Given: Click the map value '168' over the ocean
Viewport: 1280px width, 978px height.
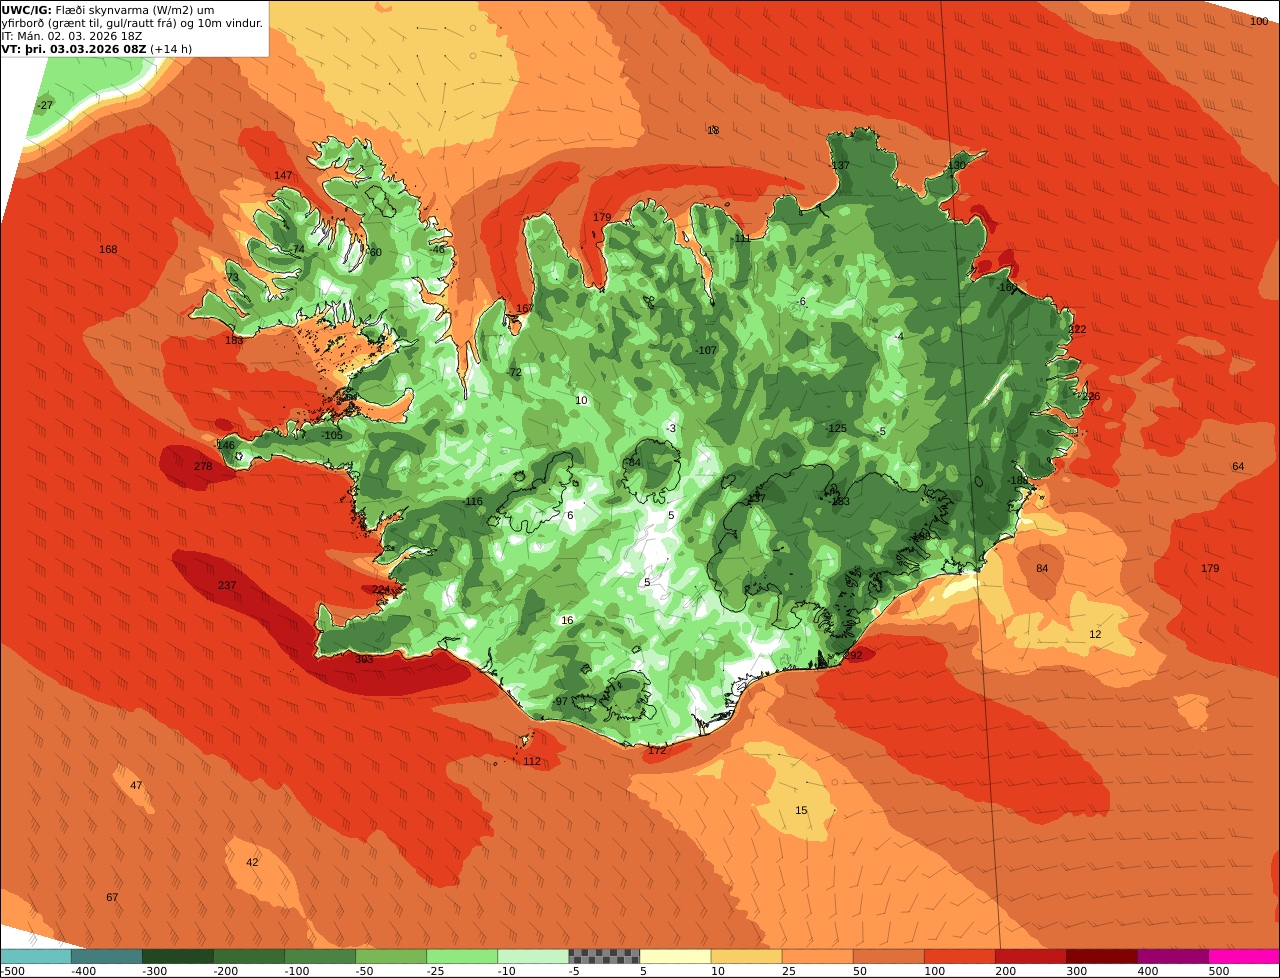Looking at the screenshot, I should tap(108, 249).
